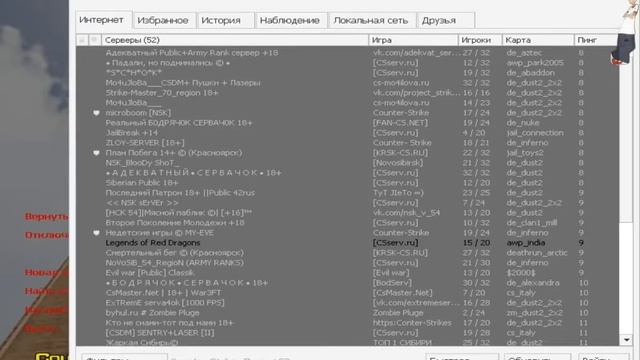Click the Вернуть item in the main menu behind
The height and width of the screenshot is (360, 640).
coord(47,216)
